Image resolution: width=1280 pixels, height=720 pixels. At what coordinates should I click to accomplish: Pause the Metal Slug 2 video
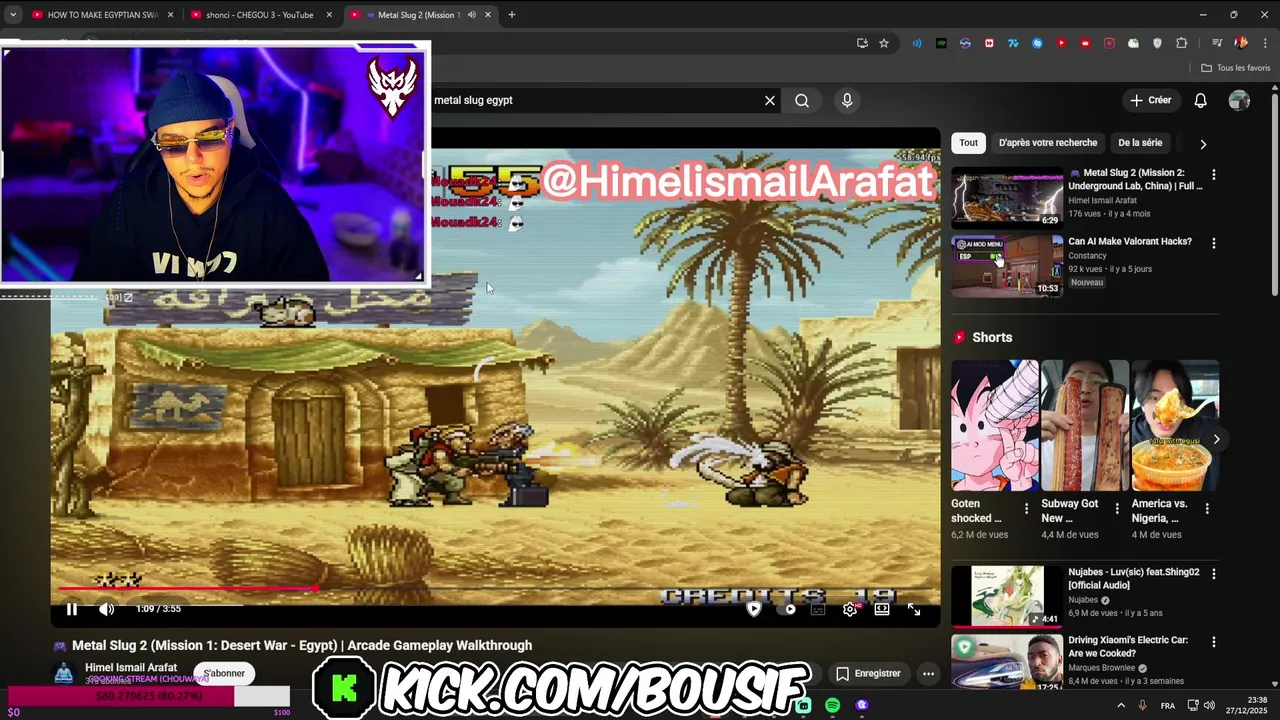pos(72,609)
